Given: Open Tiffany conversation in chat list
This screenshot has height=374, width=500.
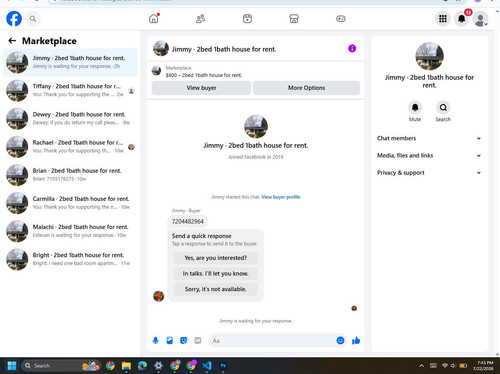Looking at the screenshot, I should click(70, 90).
